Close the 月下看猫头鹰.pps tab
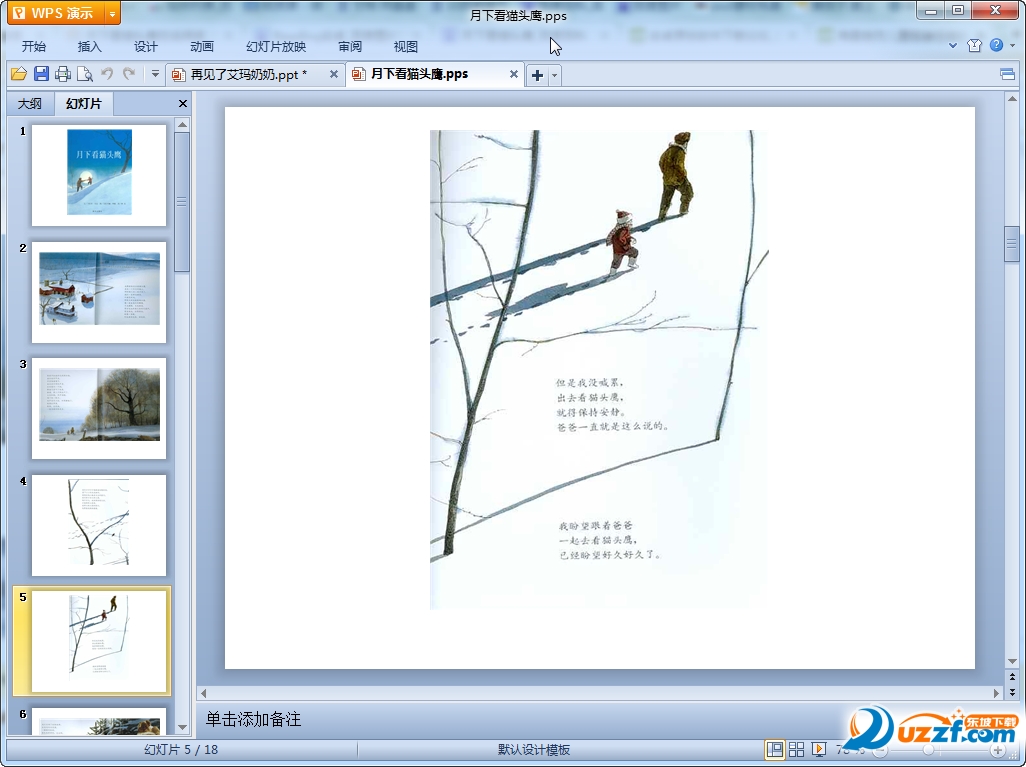 pyautogui.click(x=514, y=74)
